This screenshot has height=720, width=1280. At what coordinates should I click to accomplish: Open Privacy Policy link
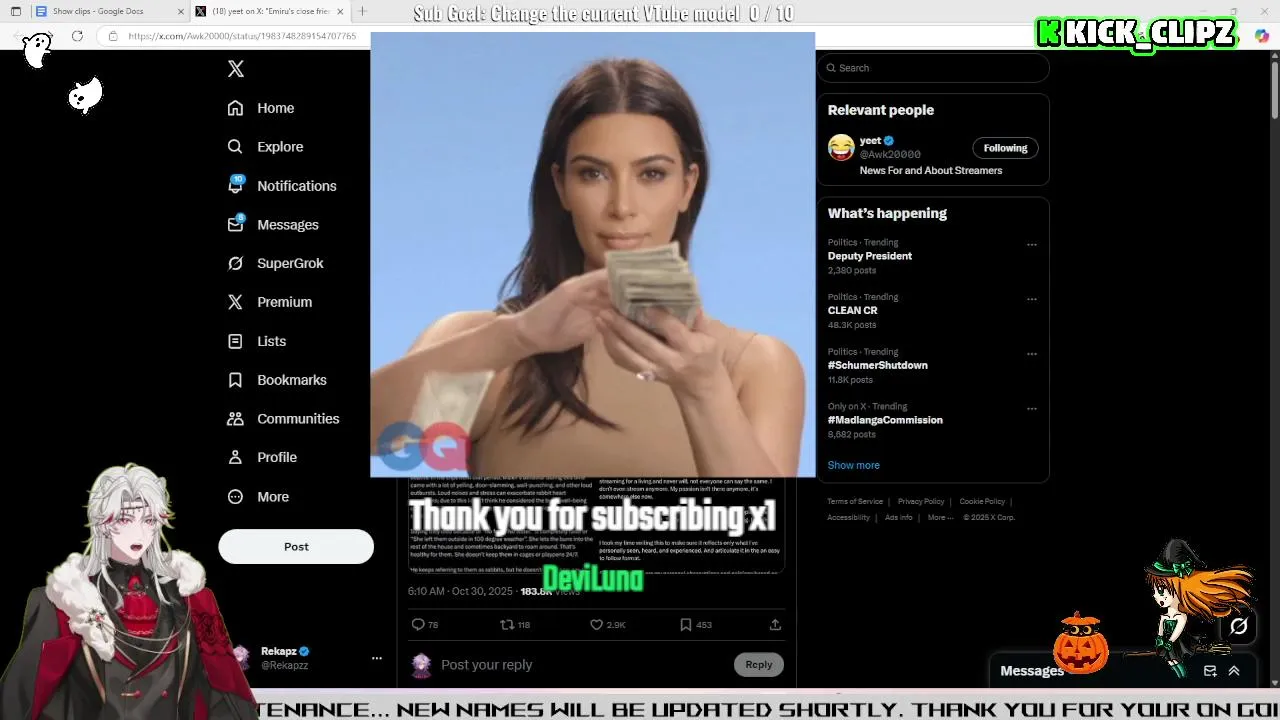(921, 502)
